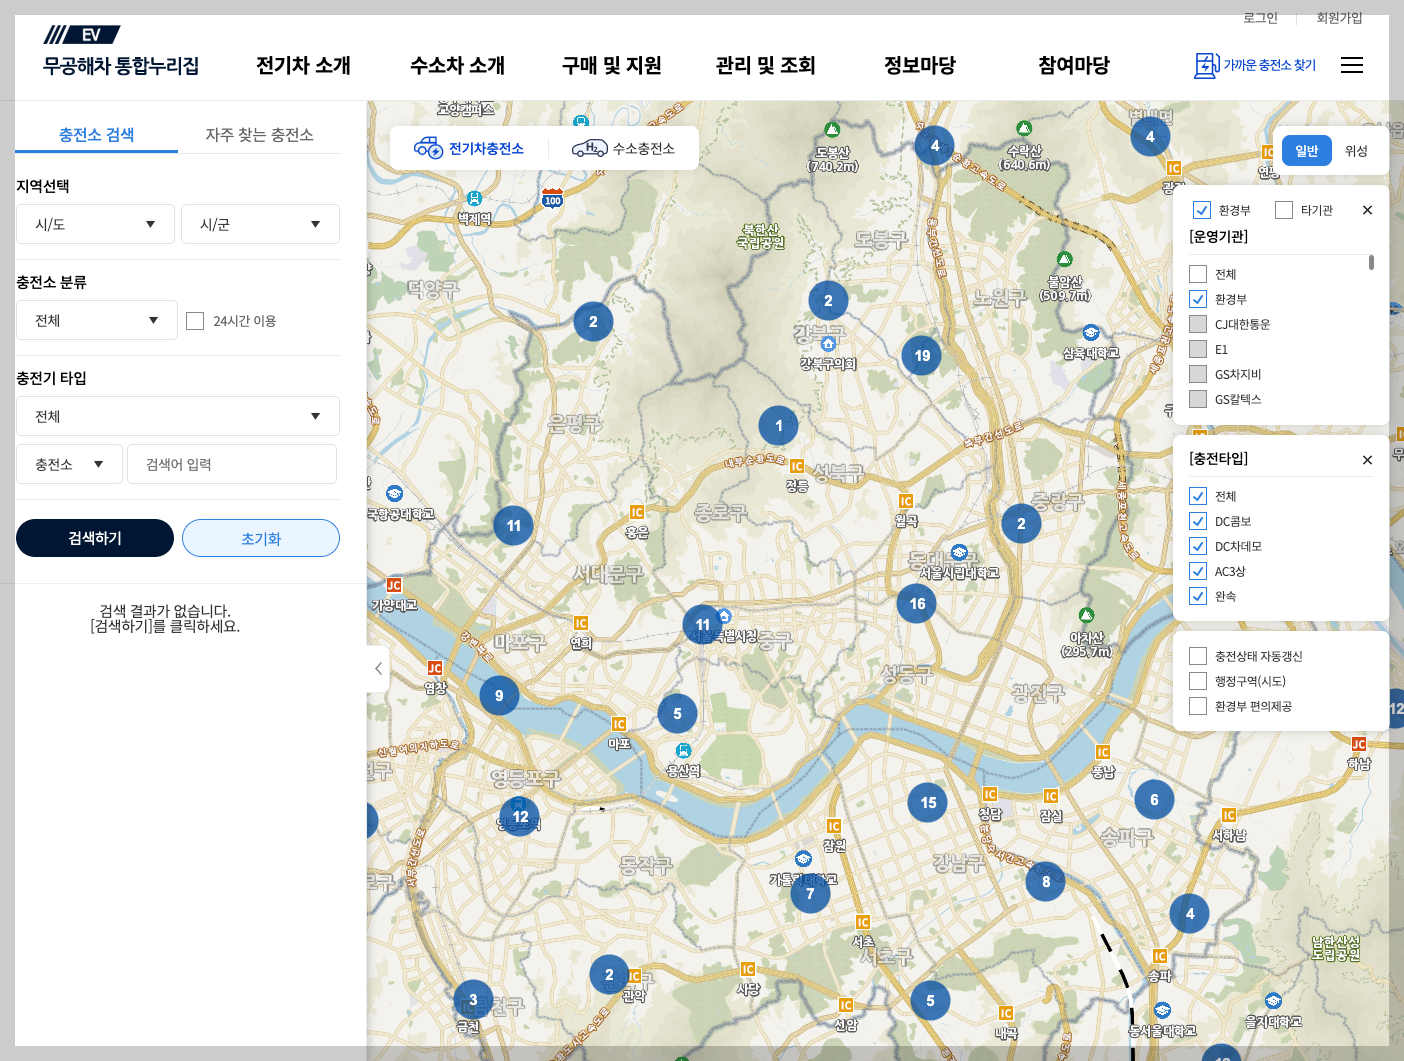The image size is (1404, 1061).
Task: Click the electric car charger icon
Action: pos(429,148)
